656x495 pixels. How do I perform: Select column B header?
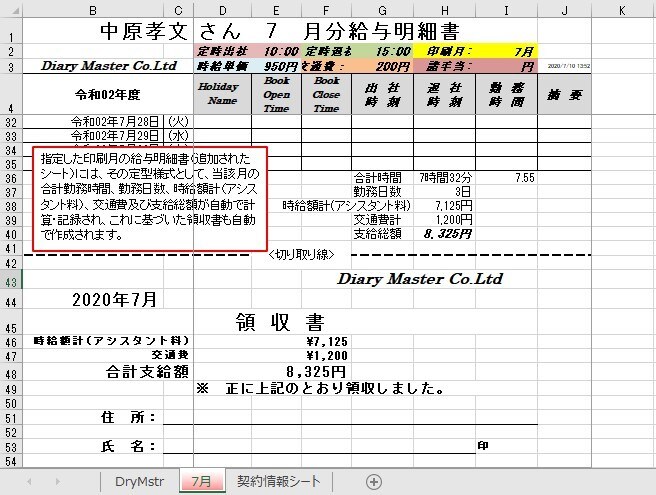93,10
